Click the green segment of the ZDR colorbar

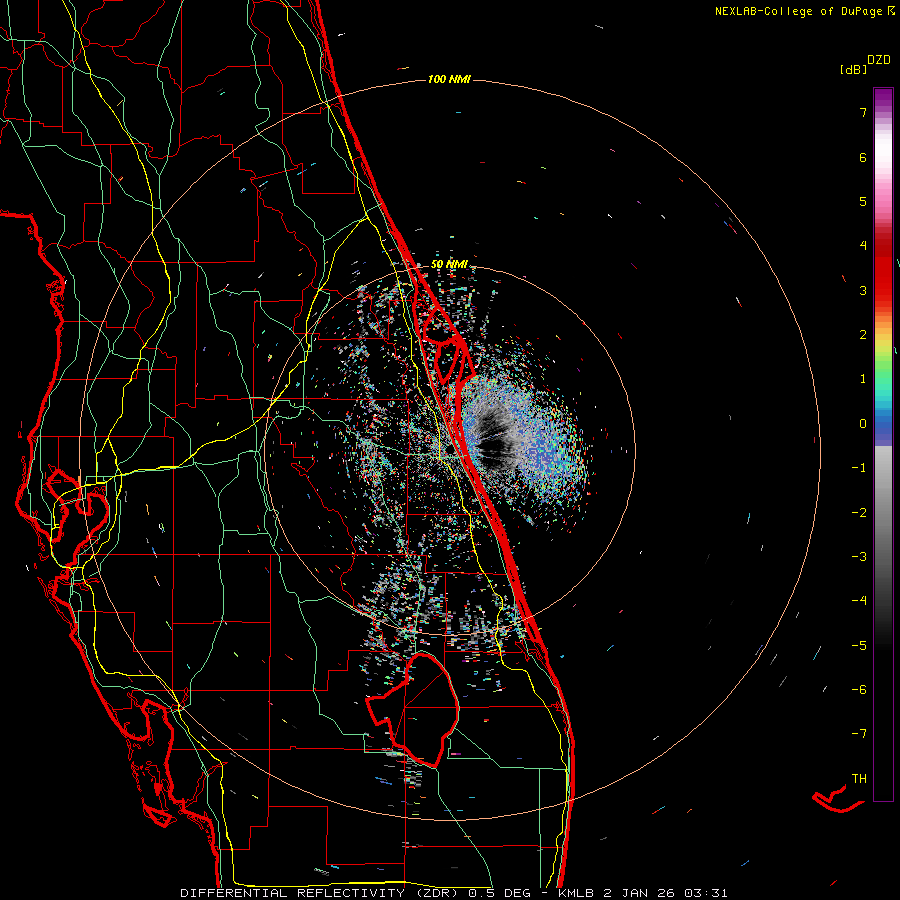coord(883,373)
